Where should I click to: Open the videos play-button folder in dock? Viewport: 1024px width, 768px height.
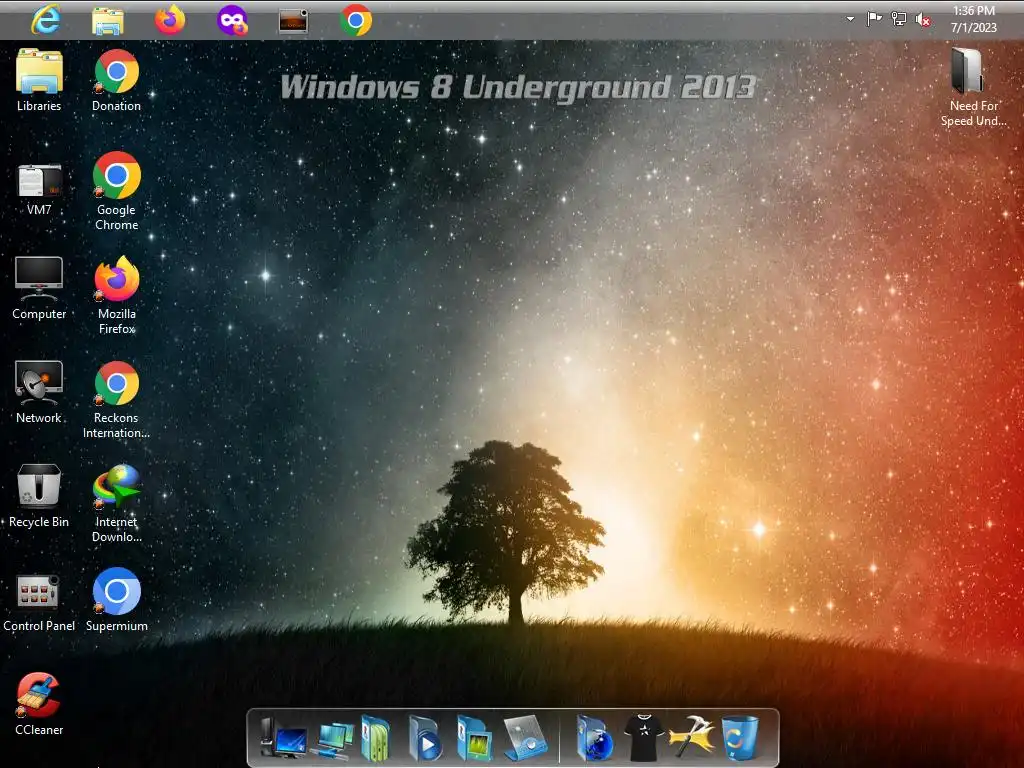[x=424, y=738]
